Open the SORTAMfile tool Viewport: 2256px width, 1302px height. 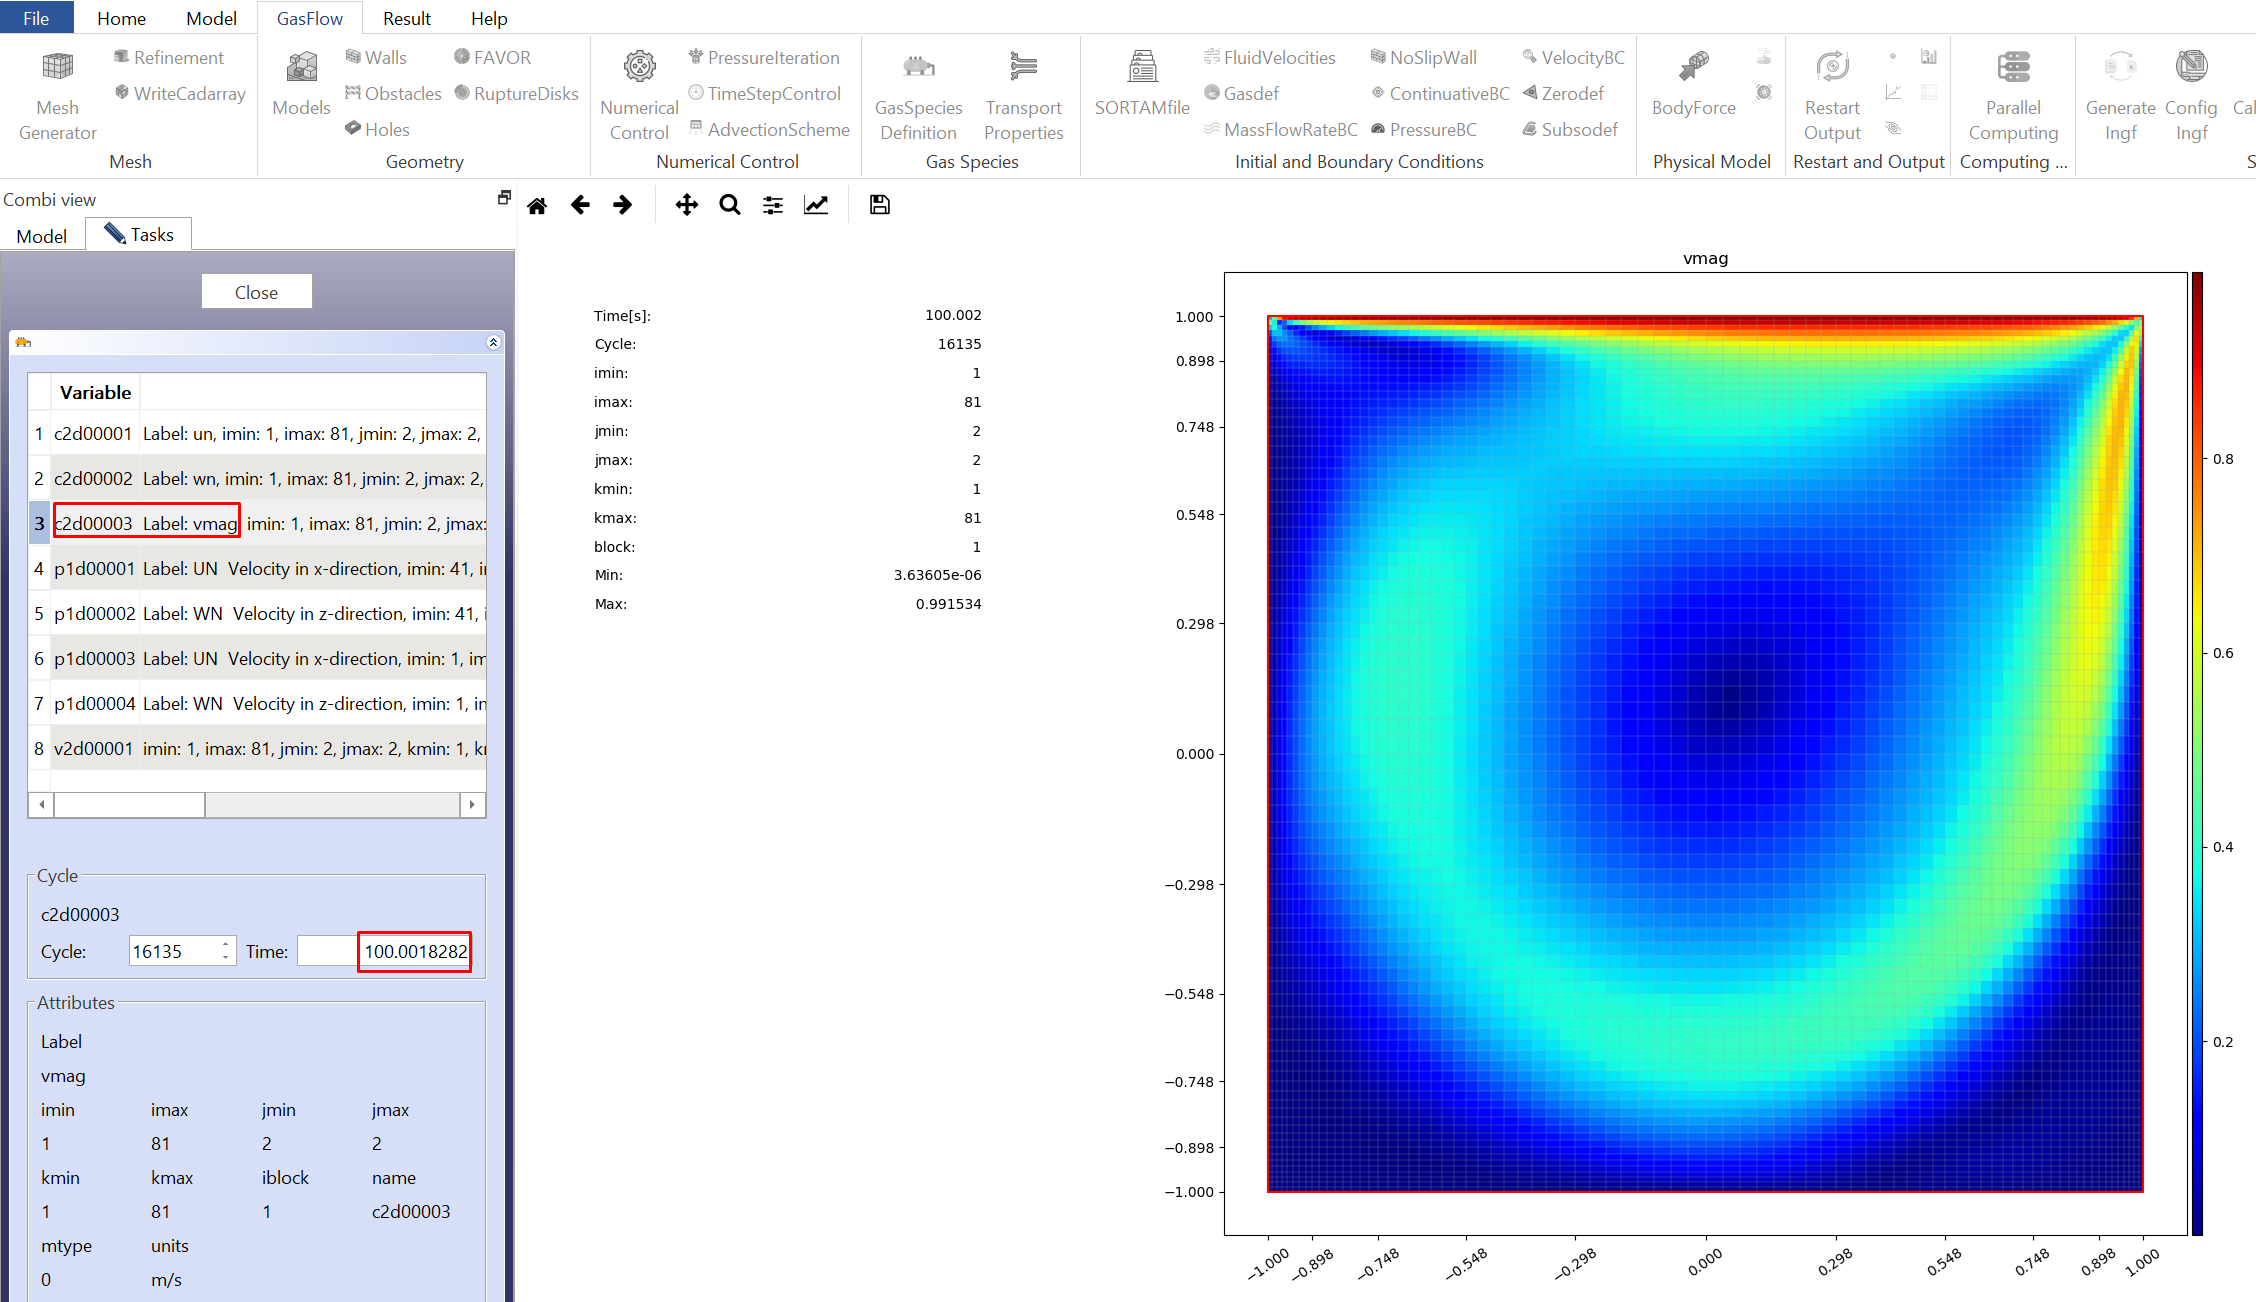click(1142, 84)
